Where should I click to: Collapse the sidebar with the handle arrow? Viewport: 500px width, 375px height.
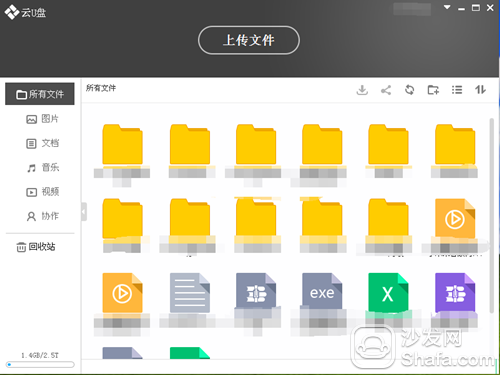tap(84, 211)
